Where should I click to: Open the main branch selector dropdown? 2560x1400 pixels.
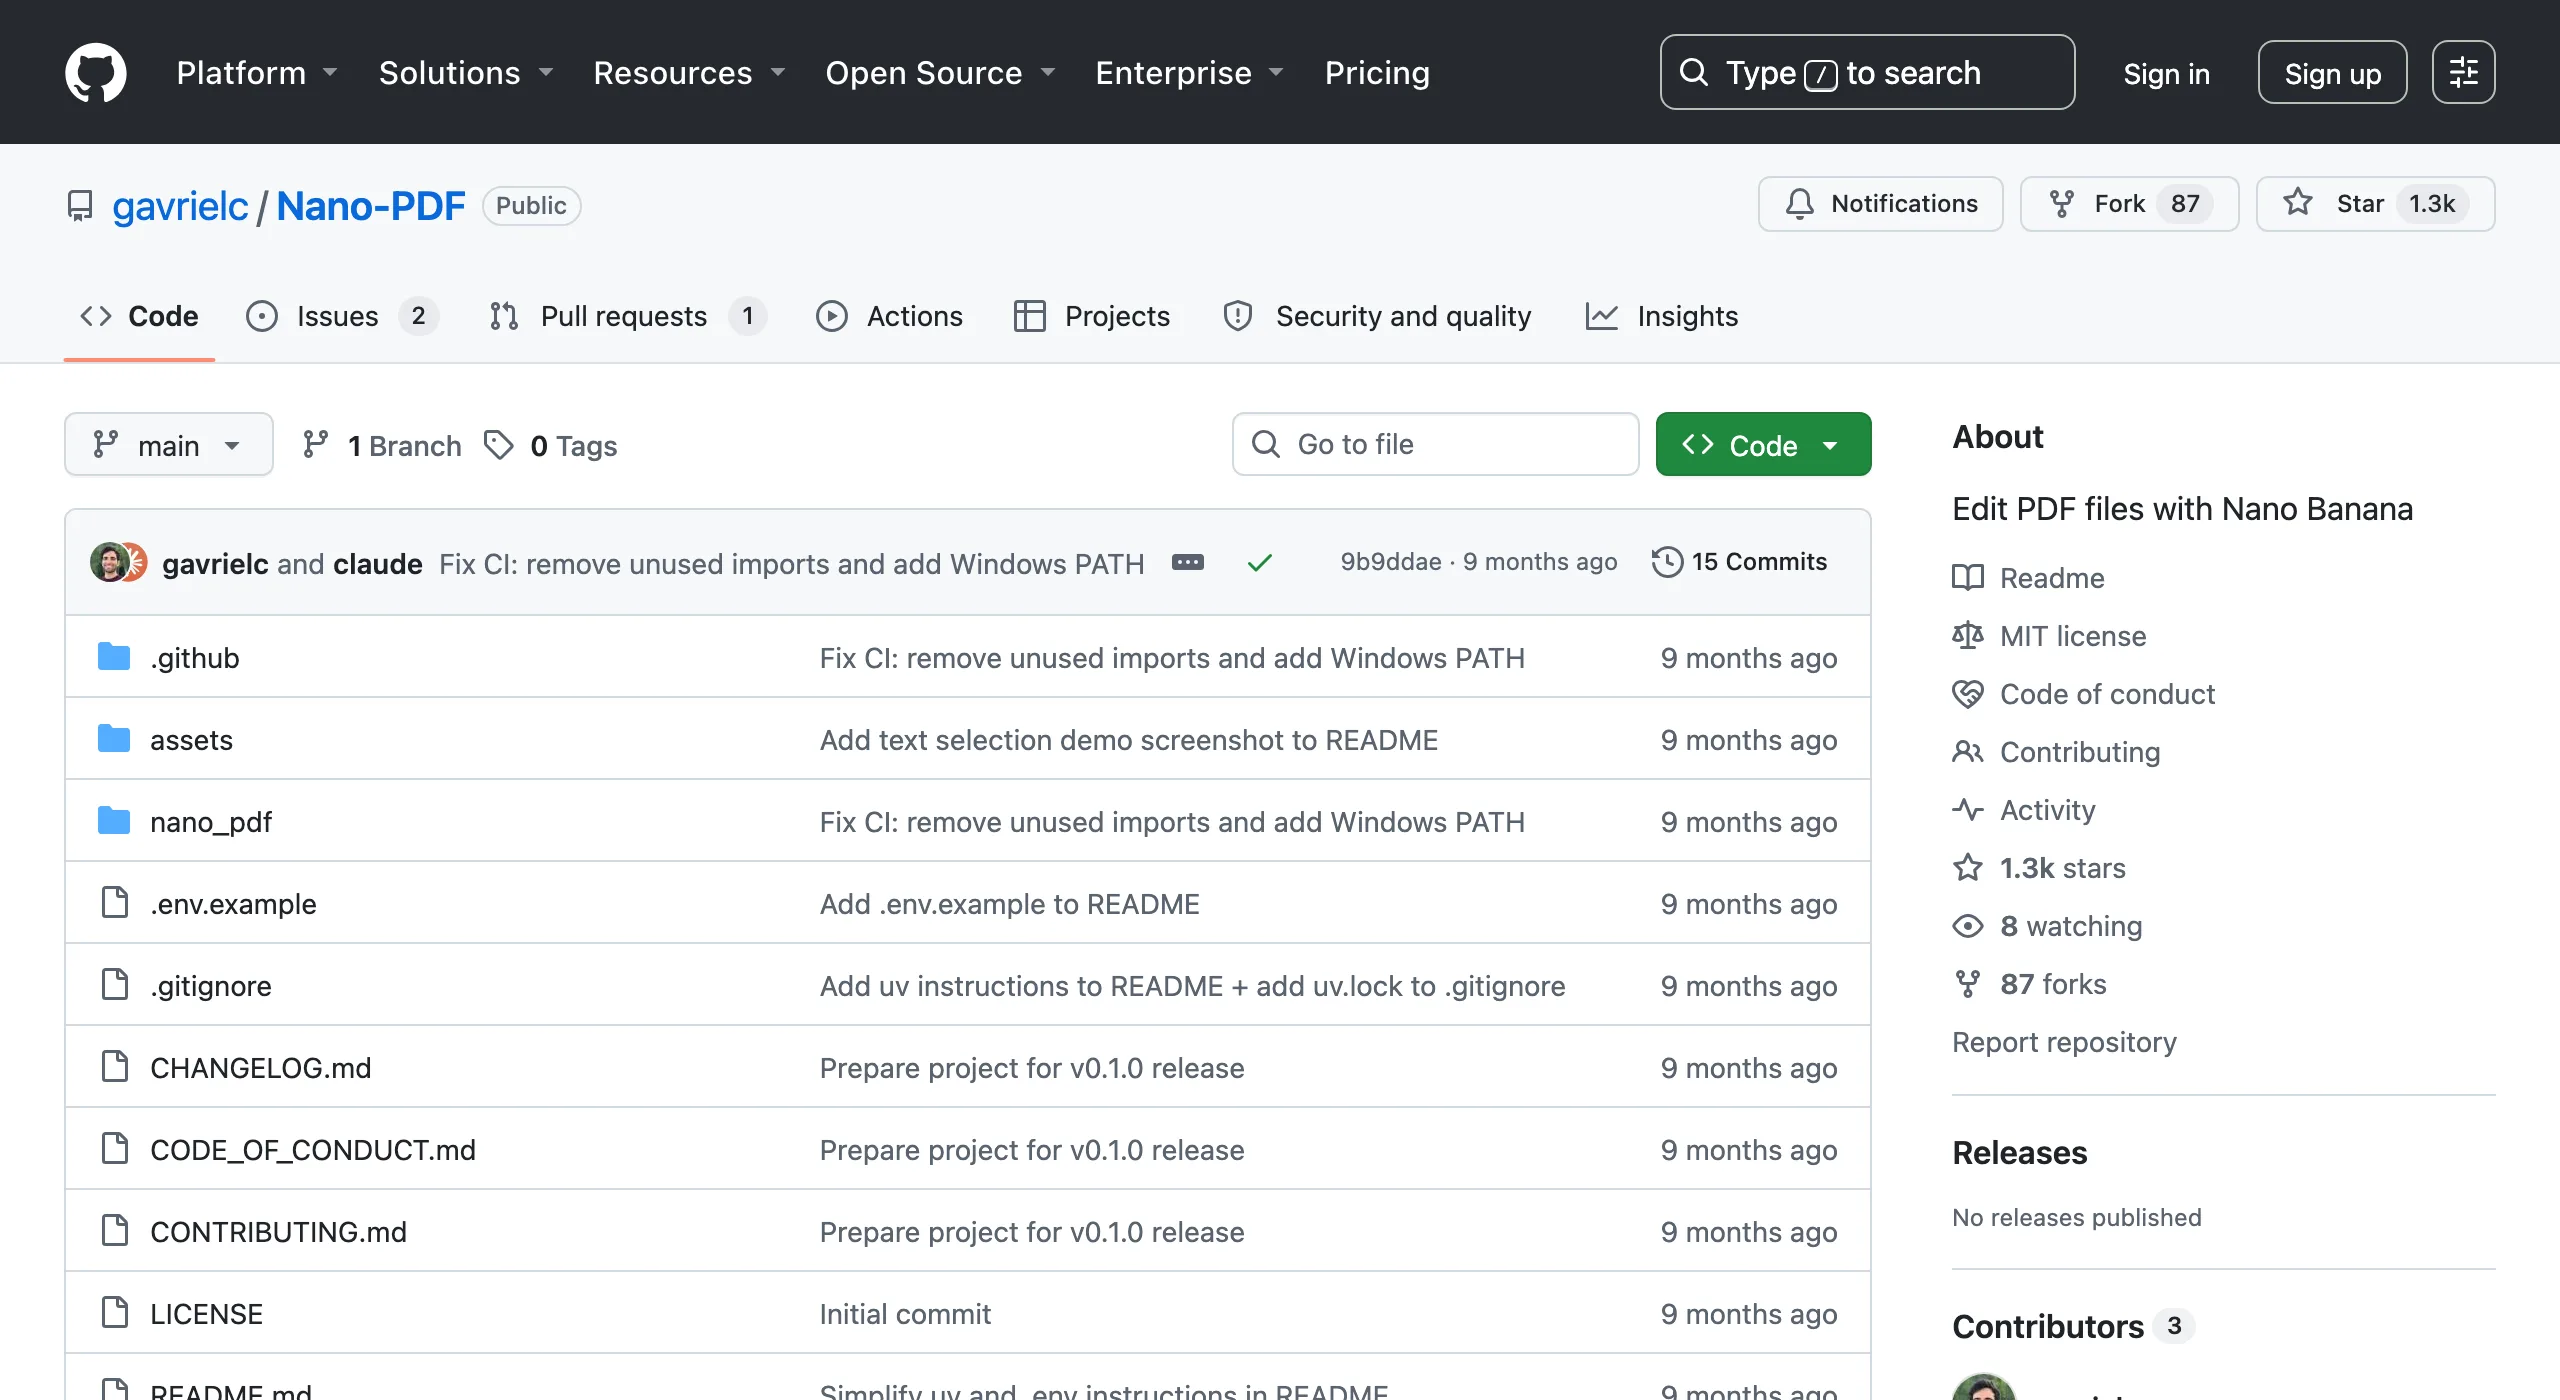point(169,445)
